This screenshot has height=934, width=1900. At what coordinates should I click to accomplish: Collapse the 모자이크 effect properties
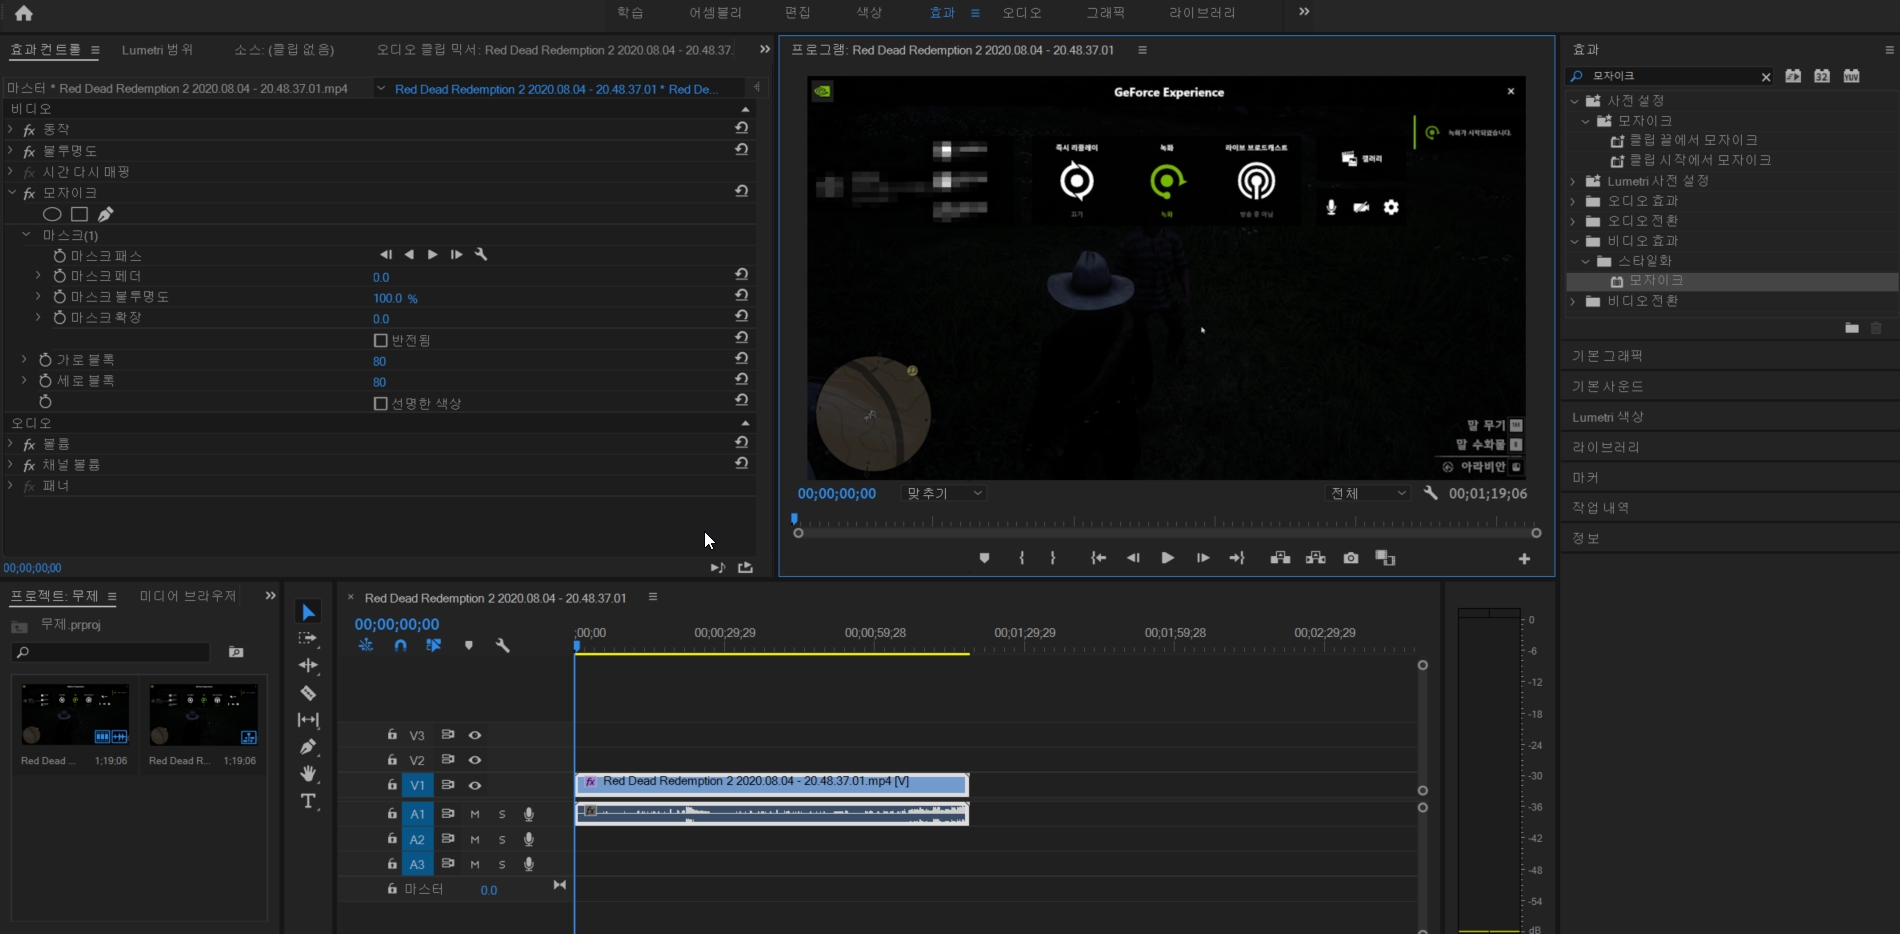(x=12, y=193)
